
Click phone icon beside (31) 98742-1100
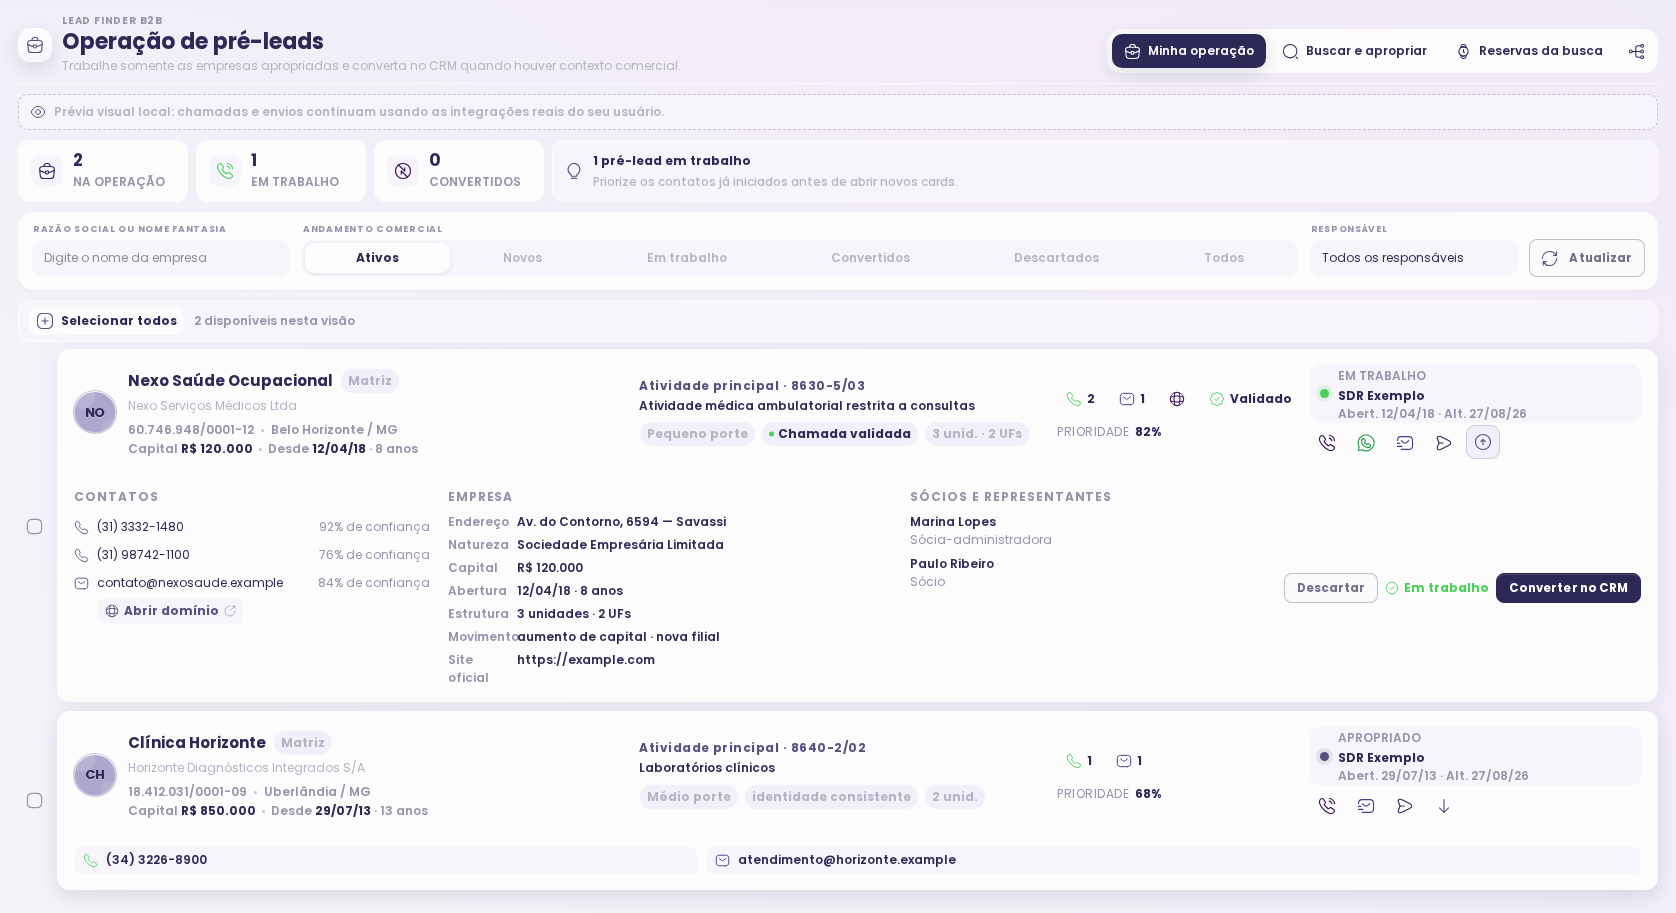(82, 555)
